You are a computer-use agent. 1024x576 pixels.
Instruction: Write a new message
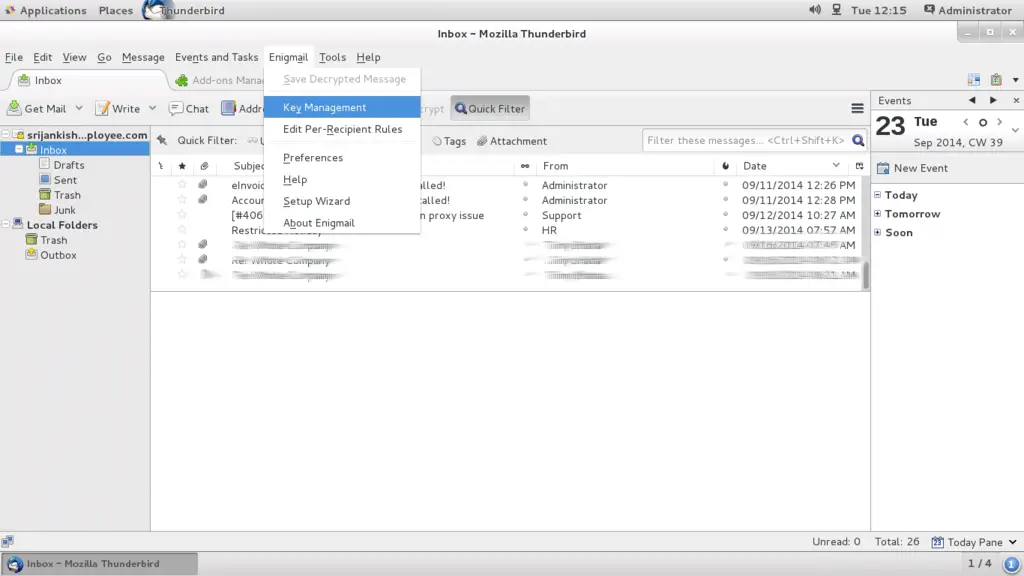(118, 108)
